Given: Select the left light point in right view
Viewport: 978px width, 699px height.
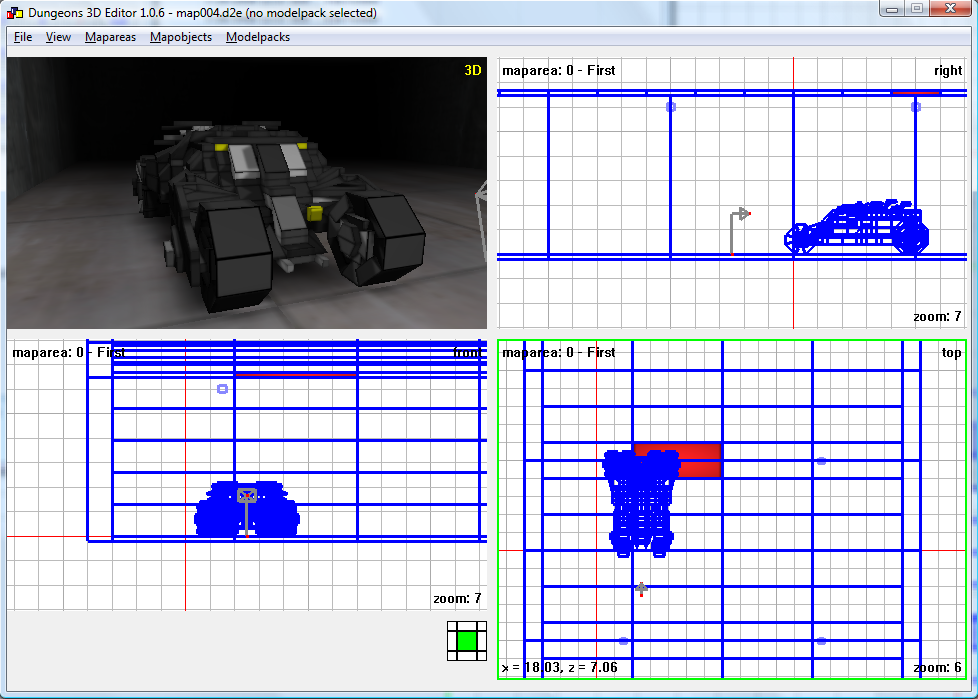Looking at the screenshot, I should [671, 106].
